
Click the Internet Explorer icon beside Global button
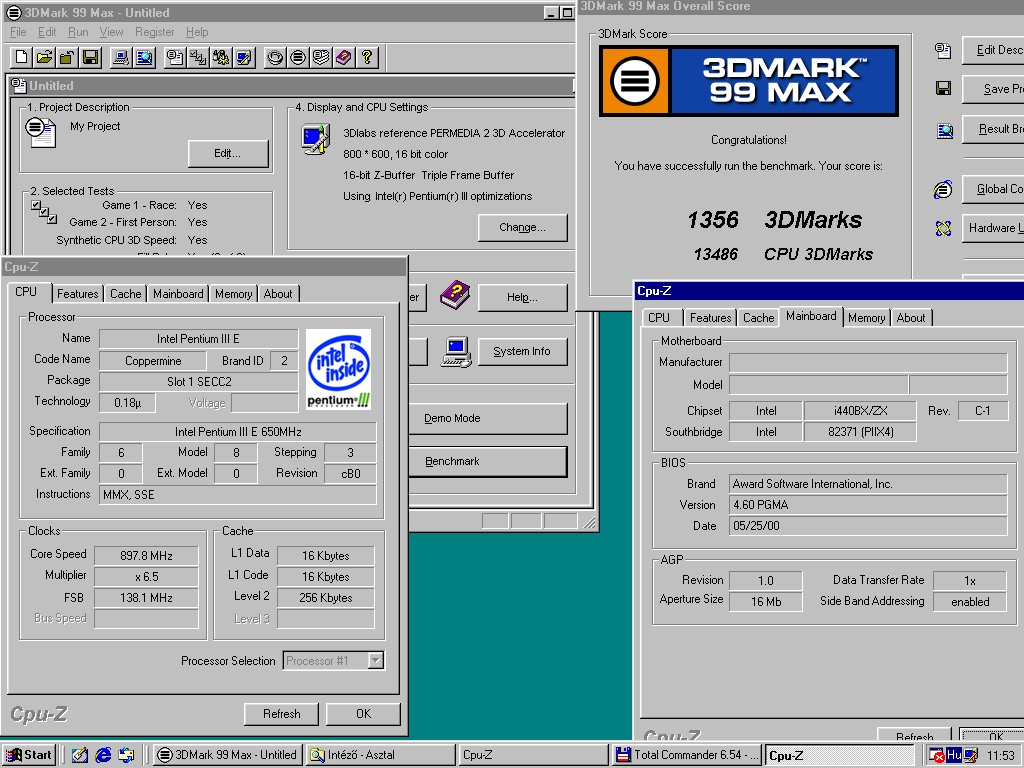pos(943,189)
